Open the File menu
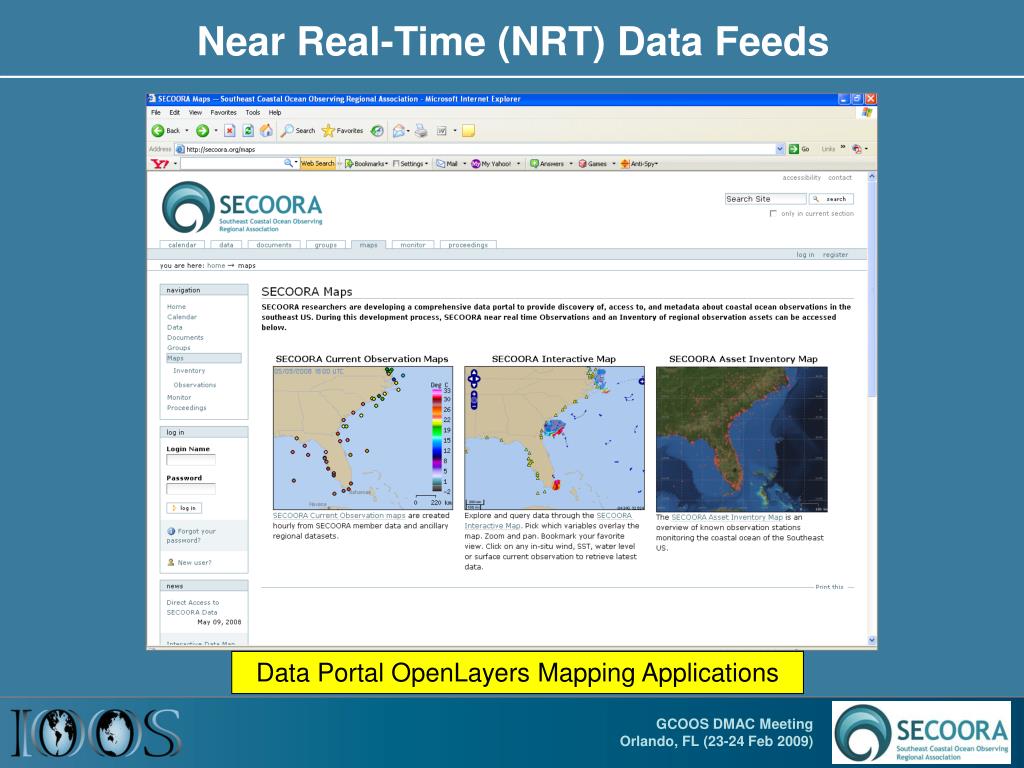 click(x=155, y=112)
